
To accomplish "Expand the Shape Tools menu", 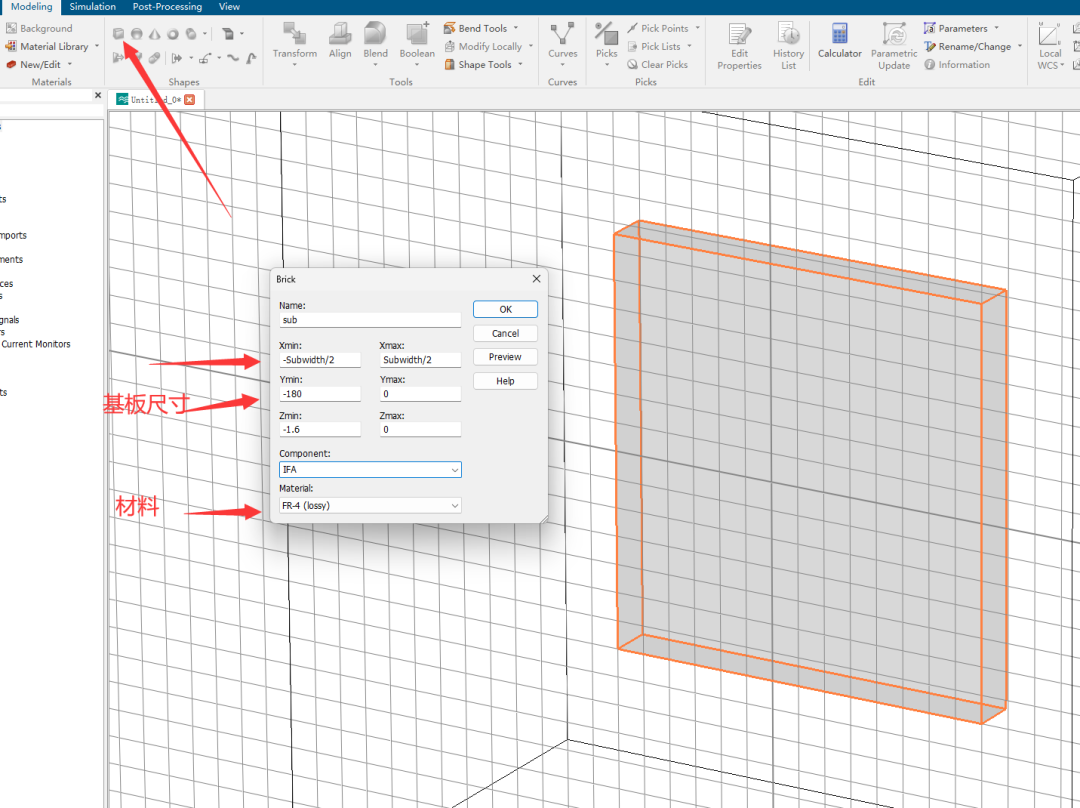I will click(x=521, y=64).
